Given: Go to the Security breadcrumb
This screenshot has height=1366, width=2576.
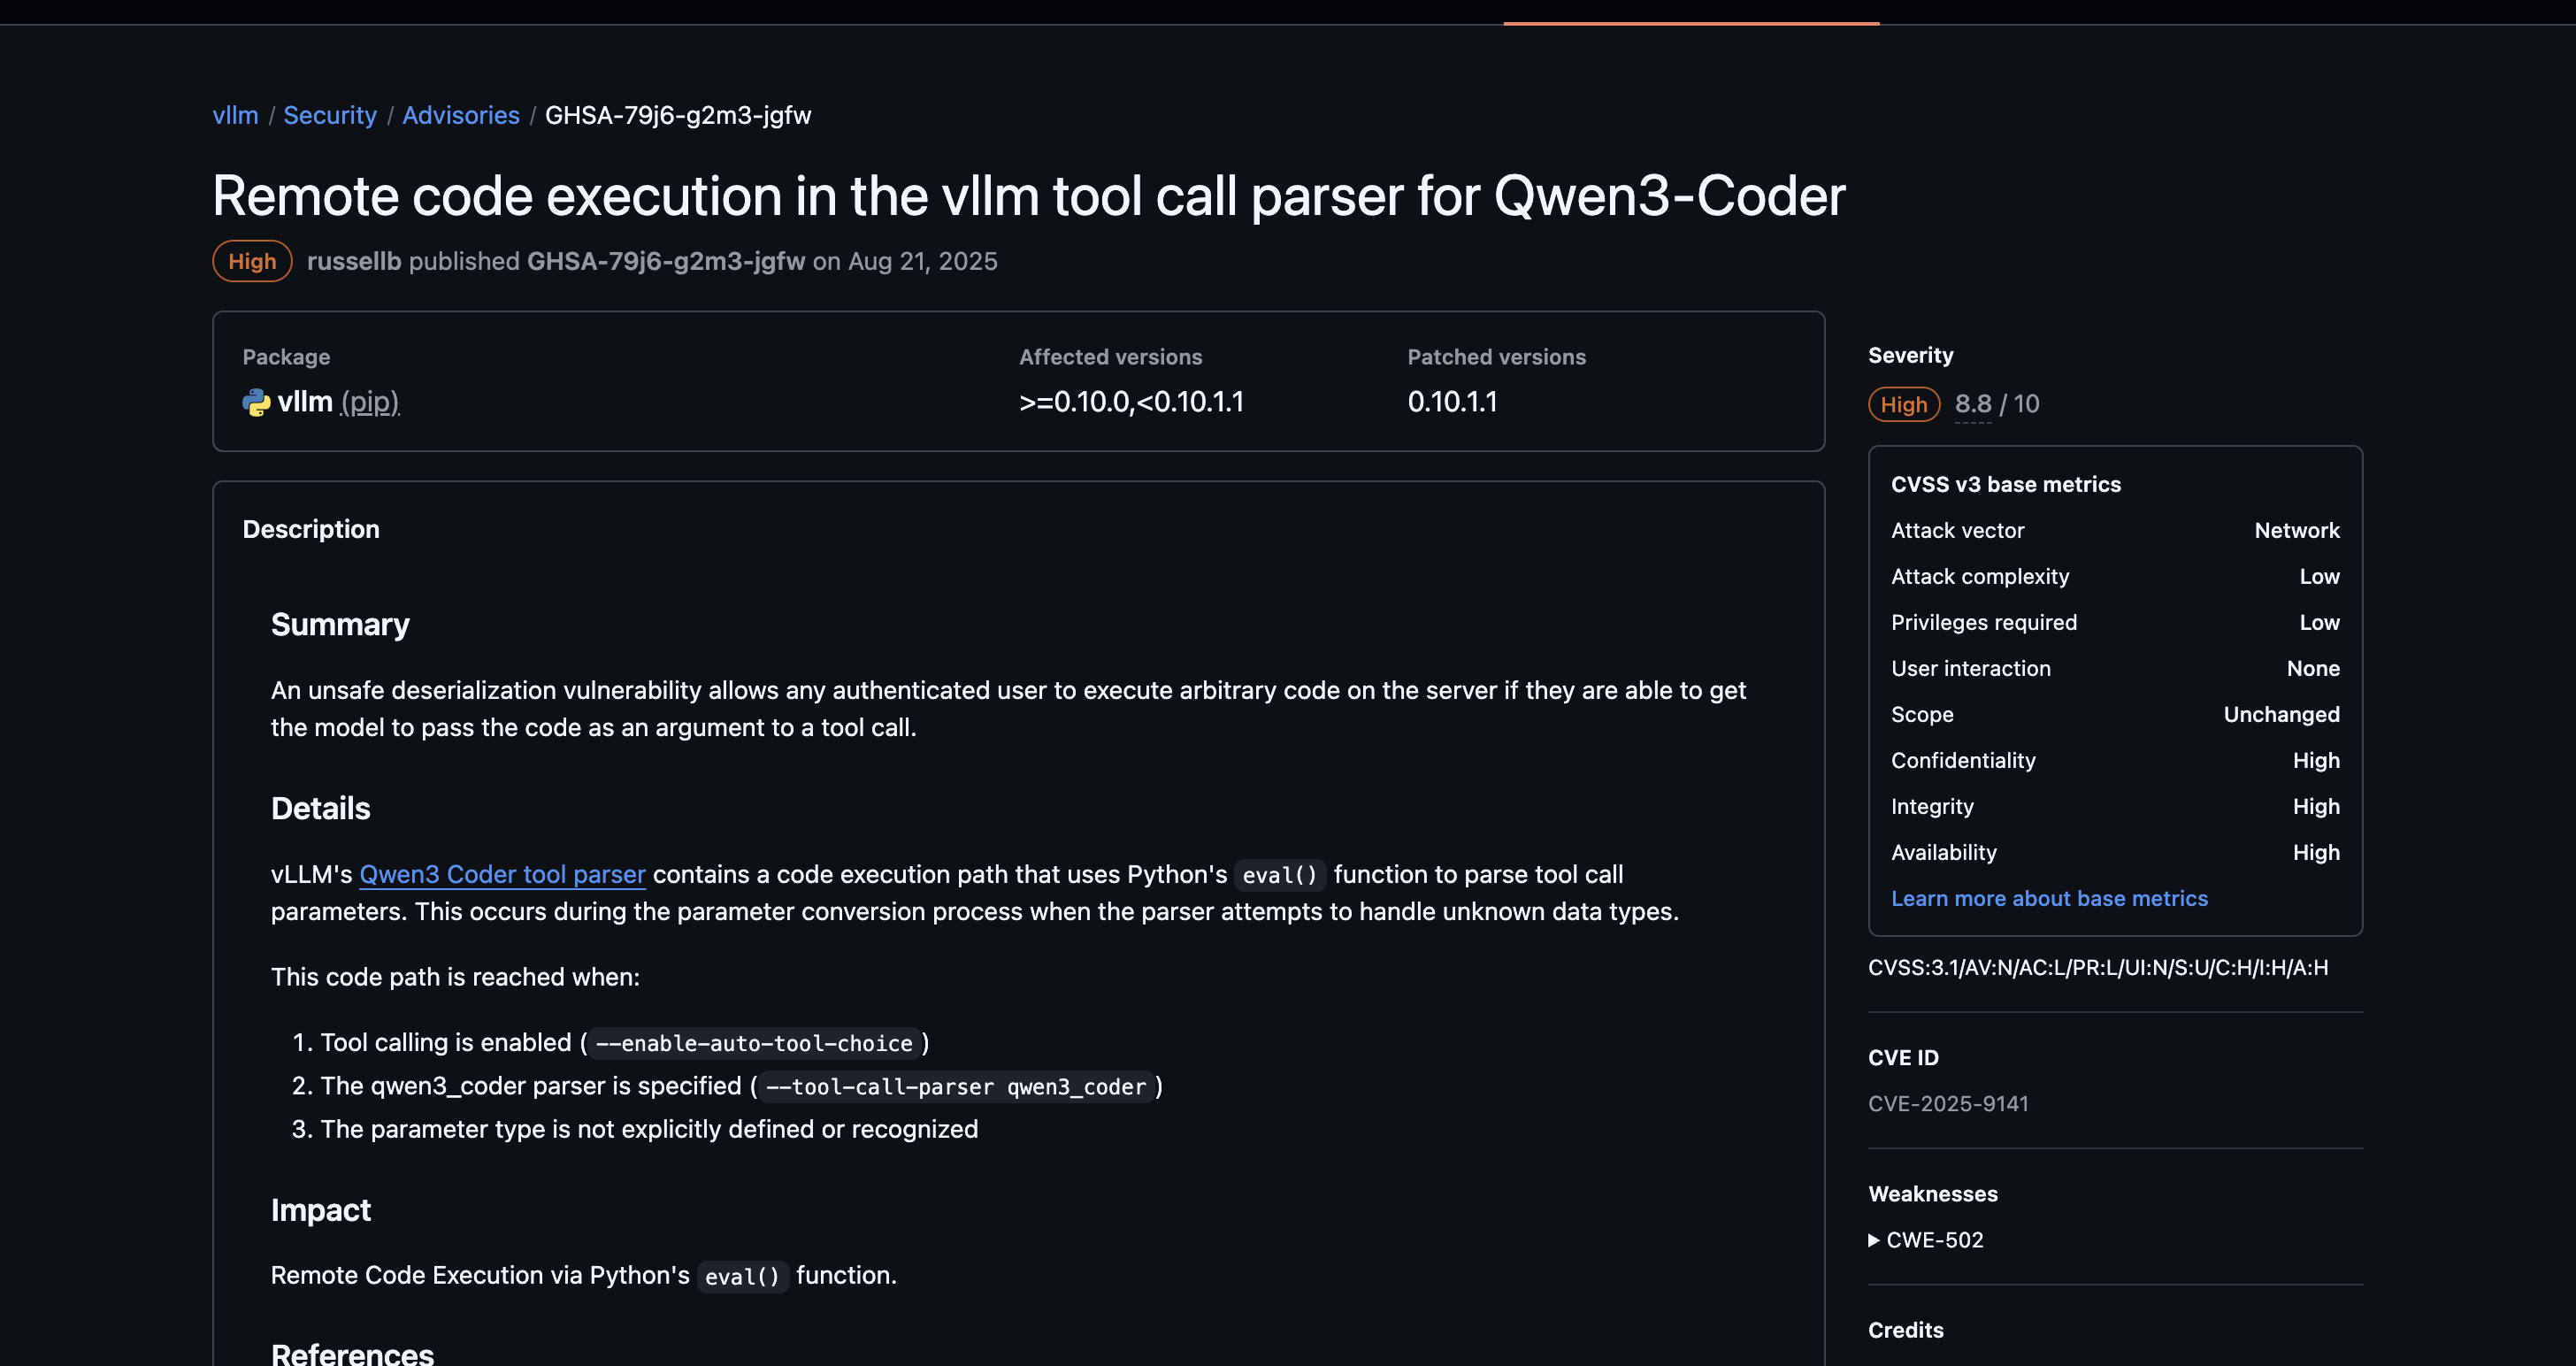Looking at the screenshot, I should [330, 115].
